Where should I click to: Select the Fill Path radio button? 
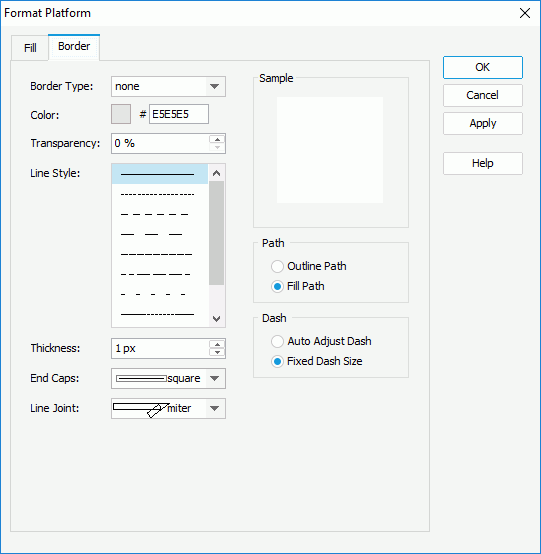[x=277, y=286]
